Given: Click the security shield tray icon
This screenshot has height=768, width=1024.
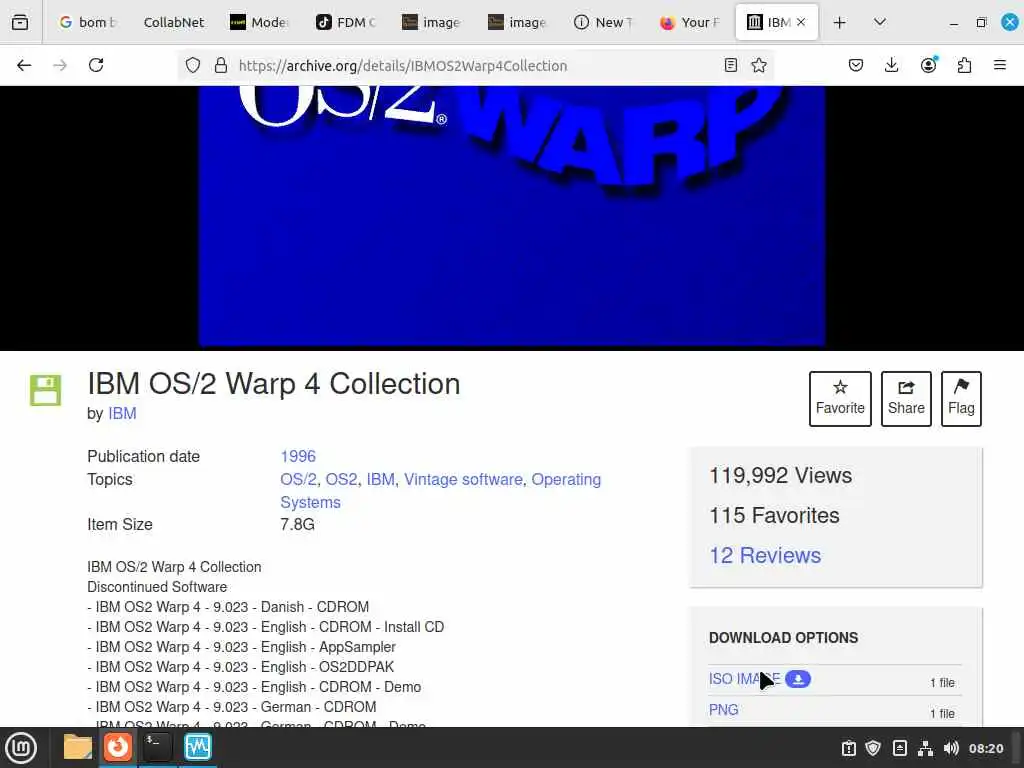Looking at the screenshot, I should coord(873,748).
